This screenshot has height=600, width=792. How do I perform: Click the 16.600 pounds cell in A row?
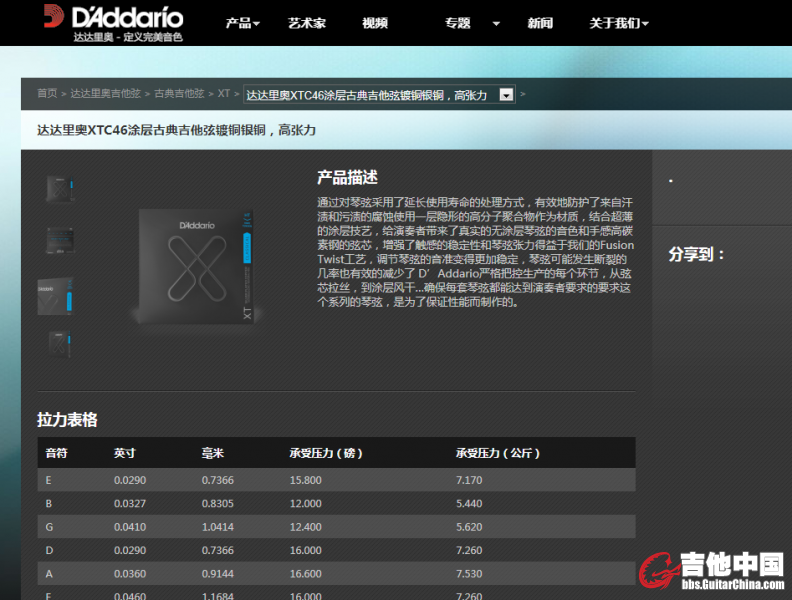pos(306,574)
